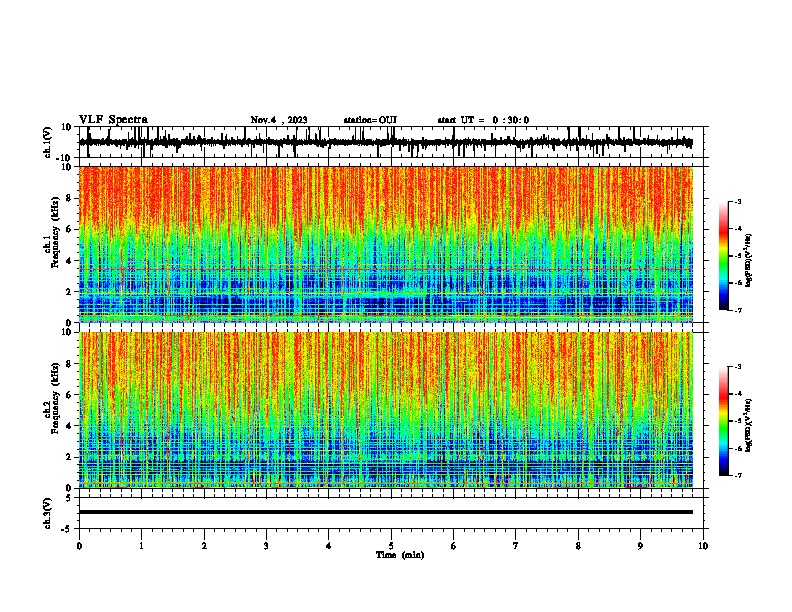Click the "2" kHz tick on ch.2 spectrogram axis
This screenshot has width=792, height=612.
click(x=70, y=457)
